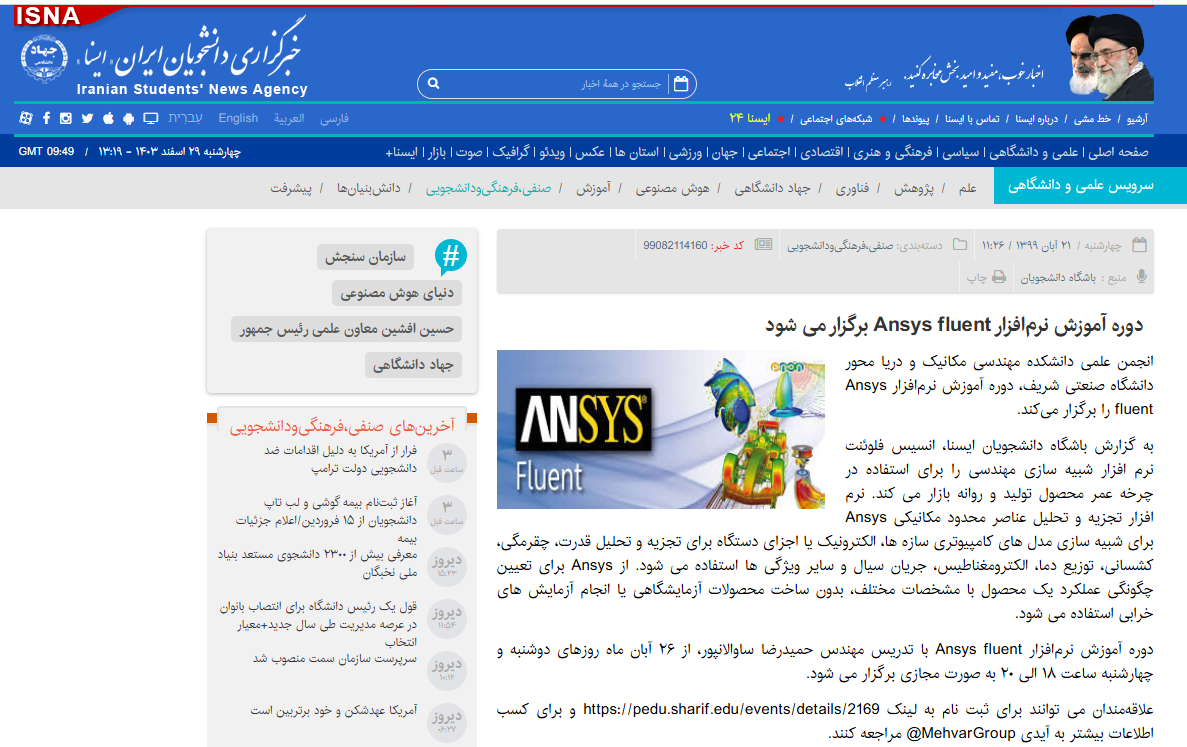Open ویدئو (video) menu item
The width and height of the screenshot is (1187, 747).
click(x=551, y=152)
